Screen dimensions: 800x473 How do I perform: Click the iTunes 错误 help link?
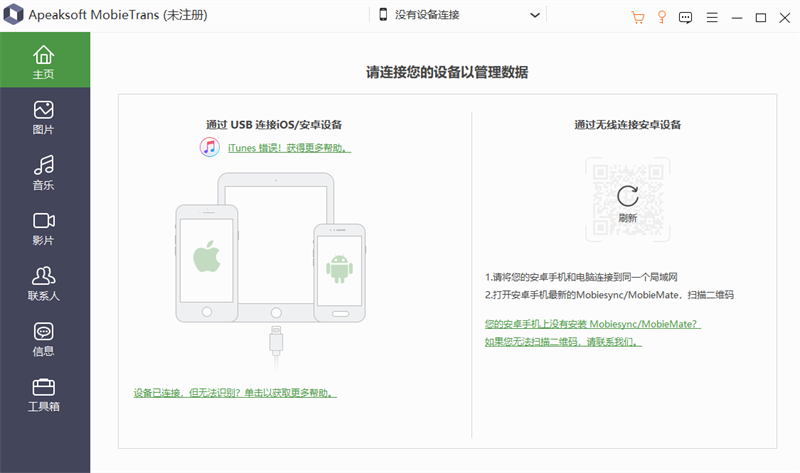pyautogui.click(x=289, y=148)
